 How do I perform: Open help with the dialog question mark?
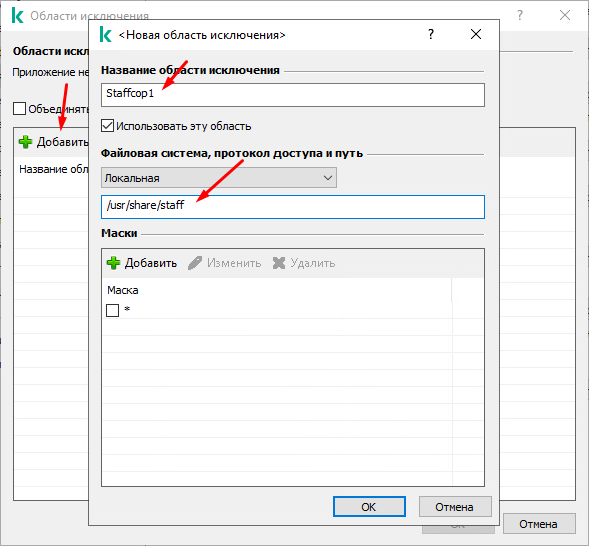coord(431,35)
